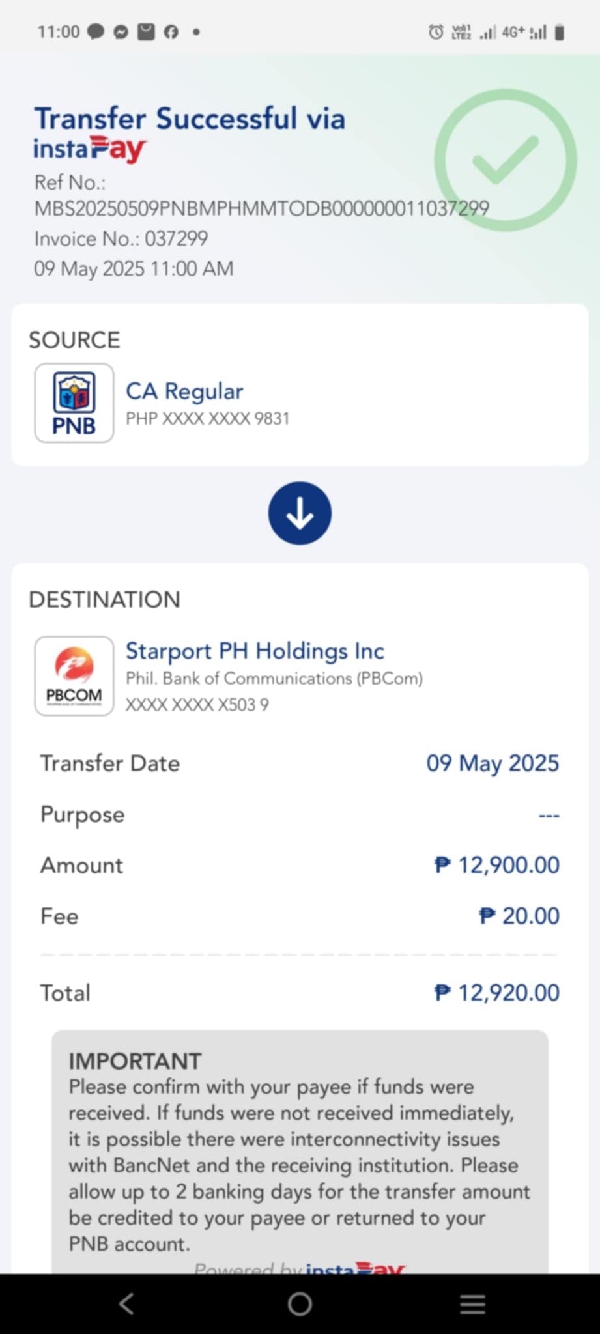Tap the ₱ 20.00 fee value

coord(519,916)
